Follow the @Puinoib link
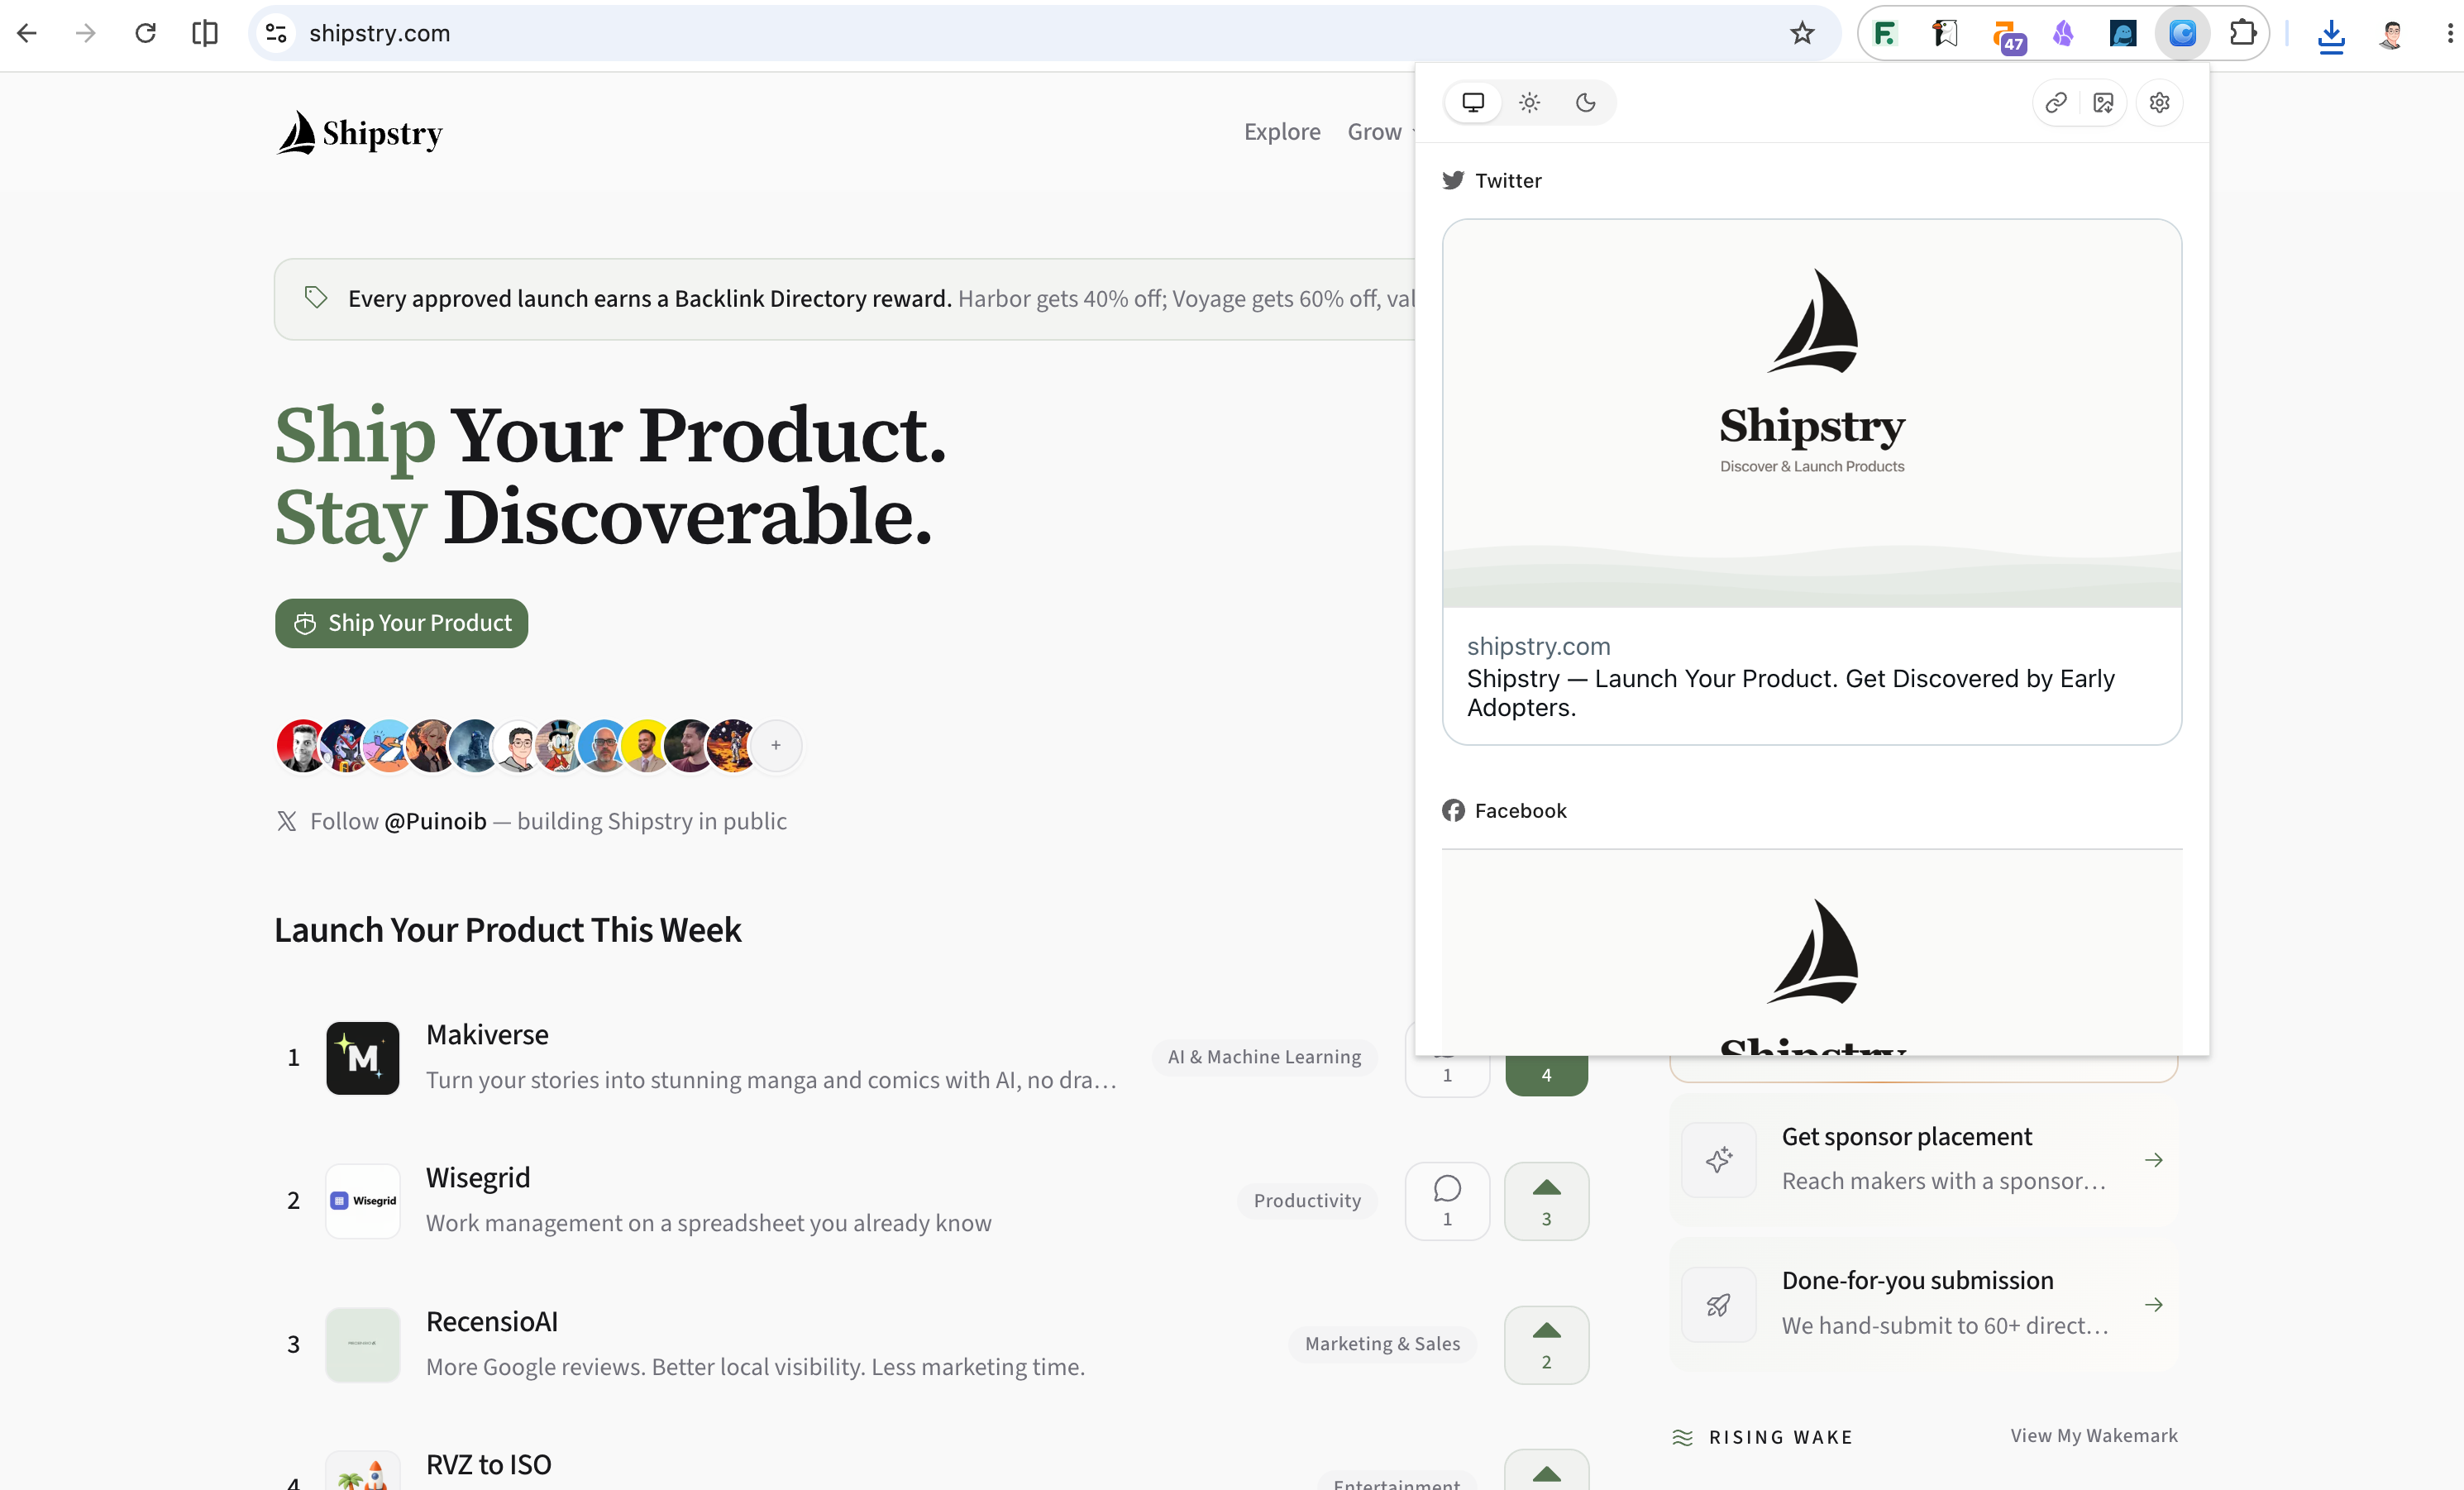The height and width of the screenshot is (1490, 2464). (x=435, y=821)
